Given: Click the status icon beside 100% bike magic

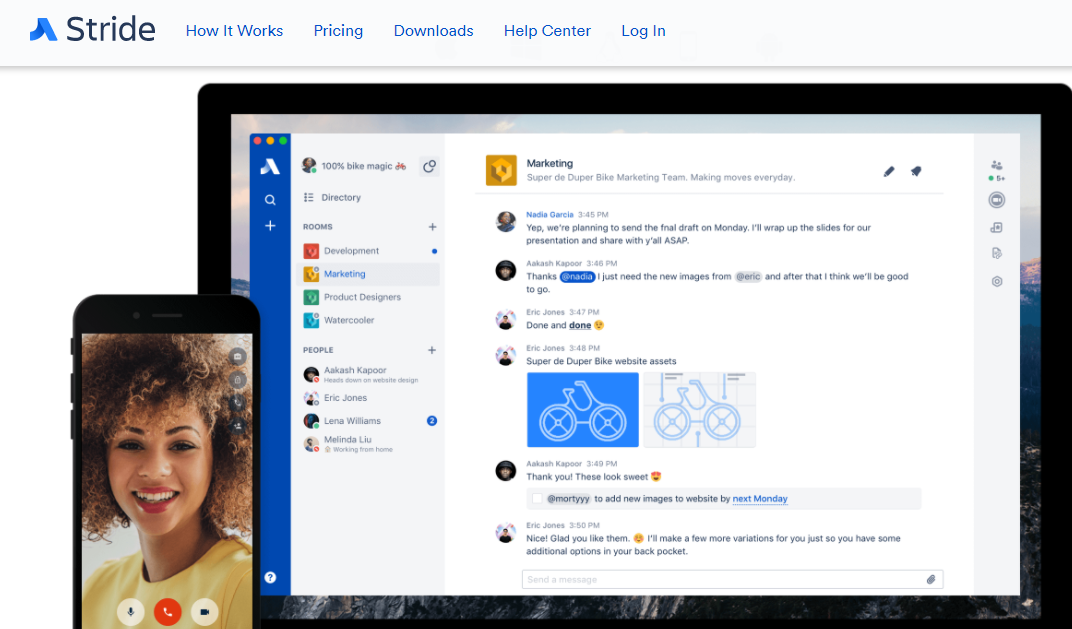Looking at the screenshot, I should click(429, 166).
